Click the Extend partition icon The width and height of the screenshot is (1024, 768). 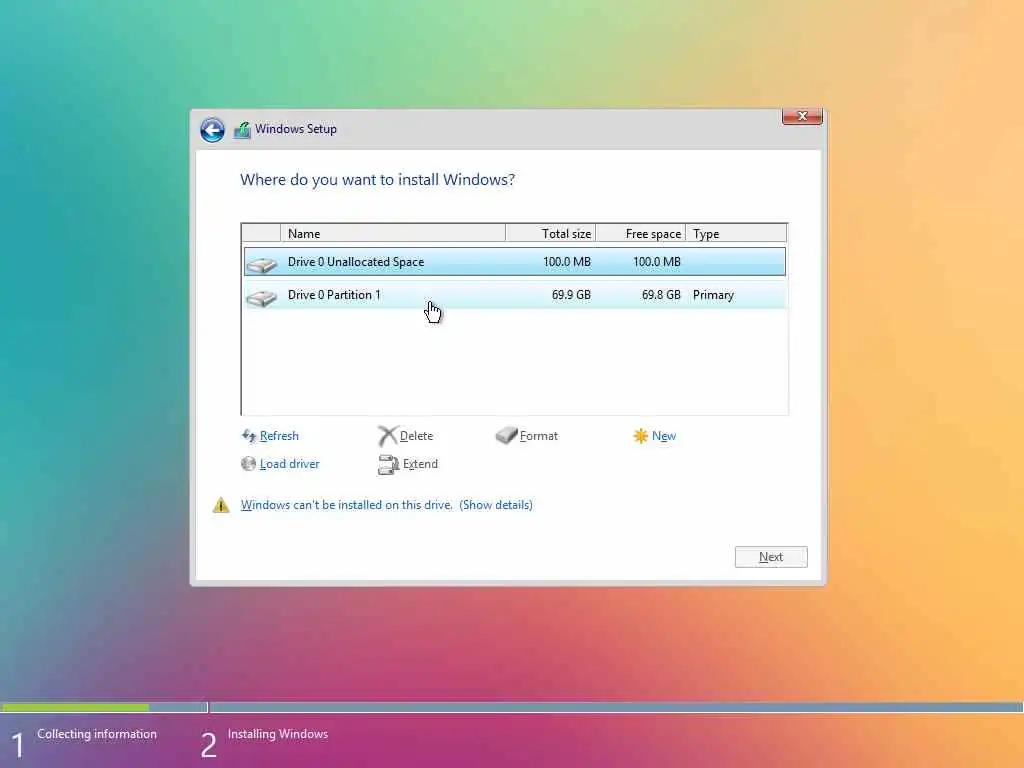389,464
